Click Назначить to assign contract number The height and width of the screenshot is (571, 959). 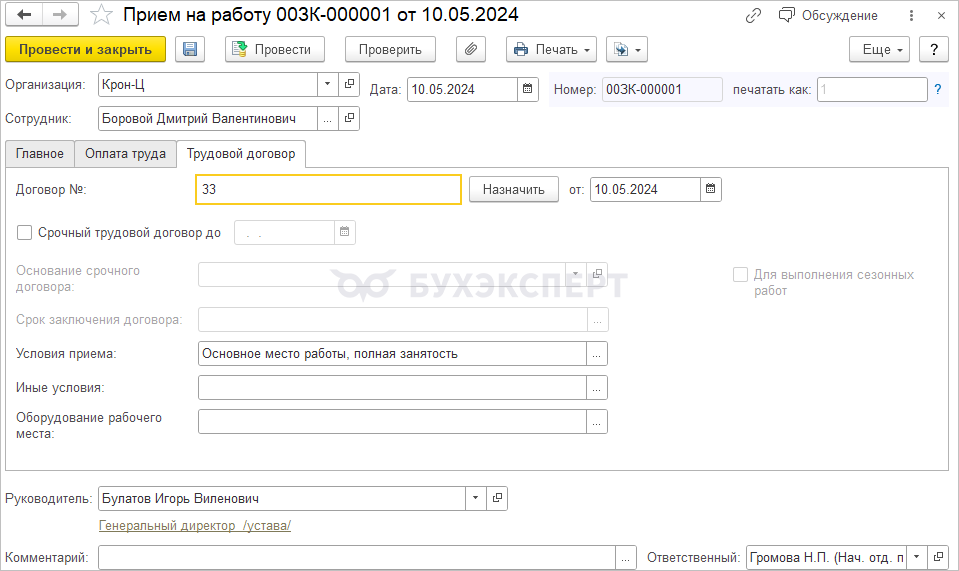pyautogui.click(x=514, y=190)
